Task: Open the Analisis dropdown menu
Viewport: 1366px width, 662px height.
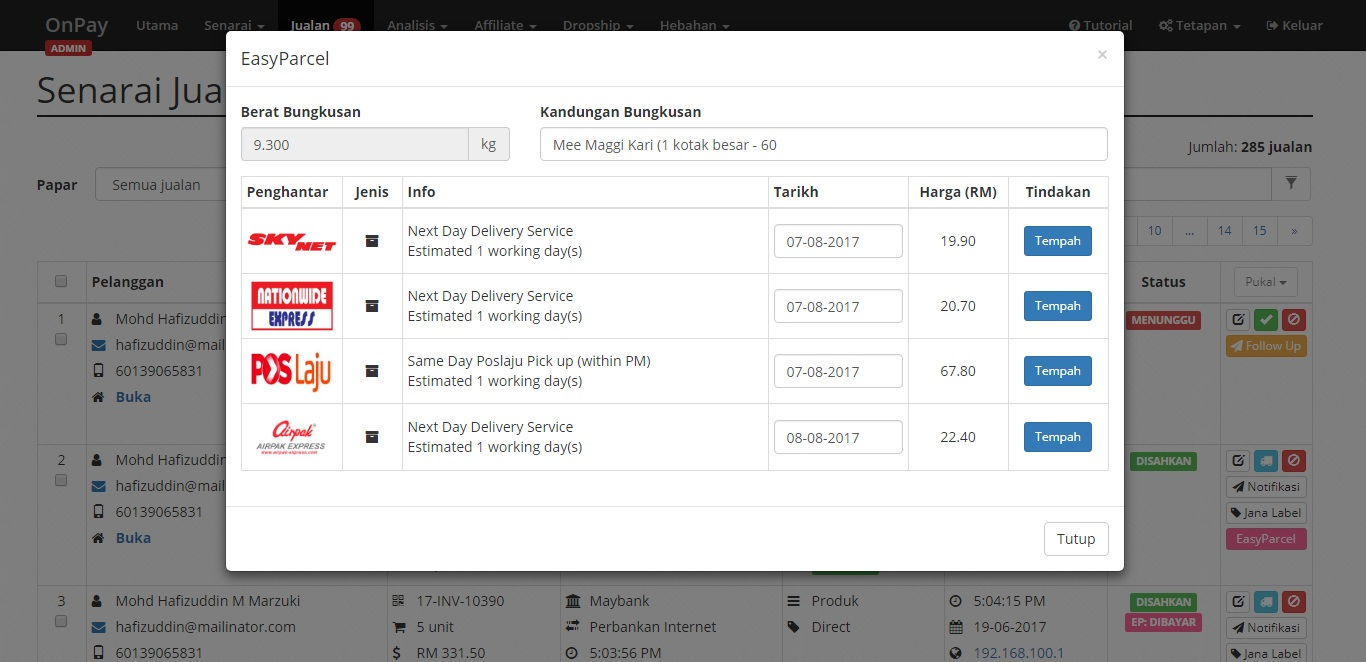Action: [417, 25]
